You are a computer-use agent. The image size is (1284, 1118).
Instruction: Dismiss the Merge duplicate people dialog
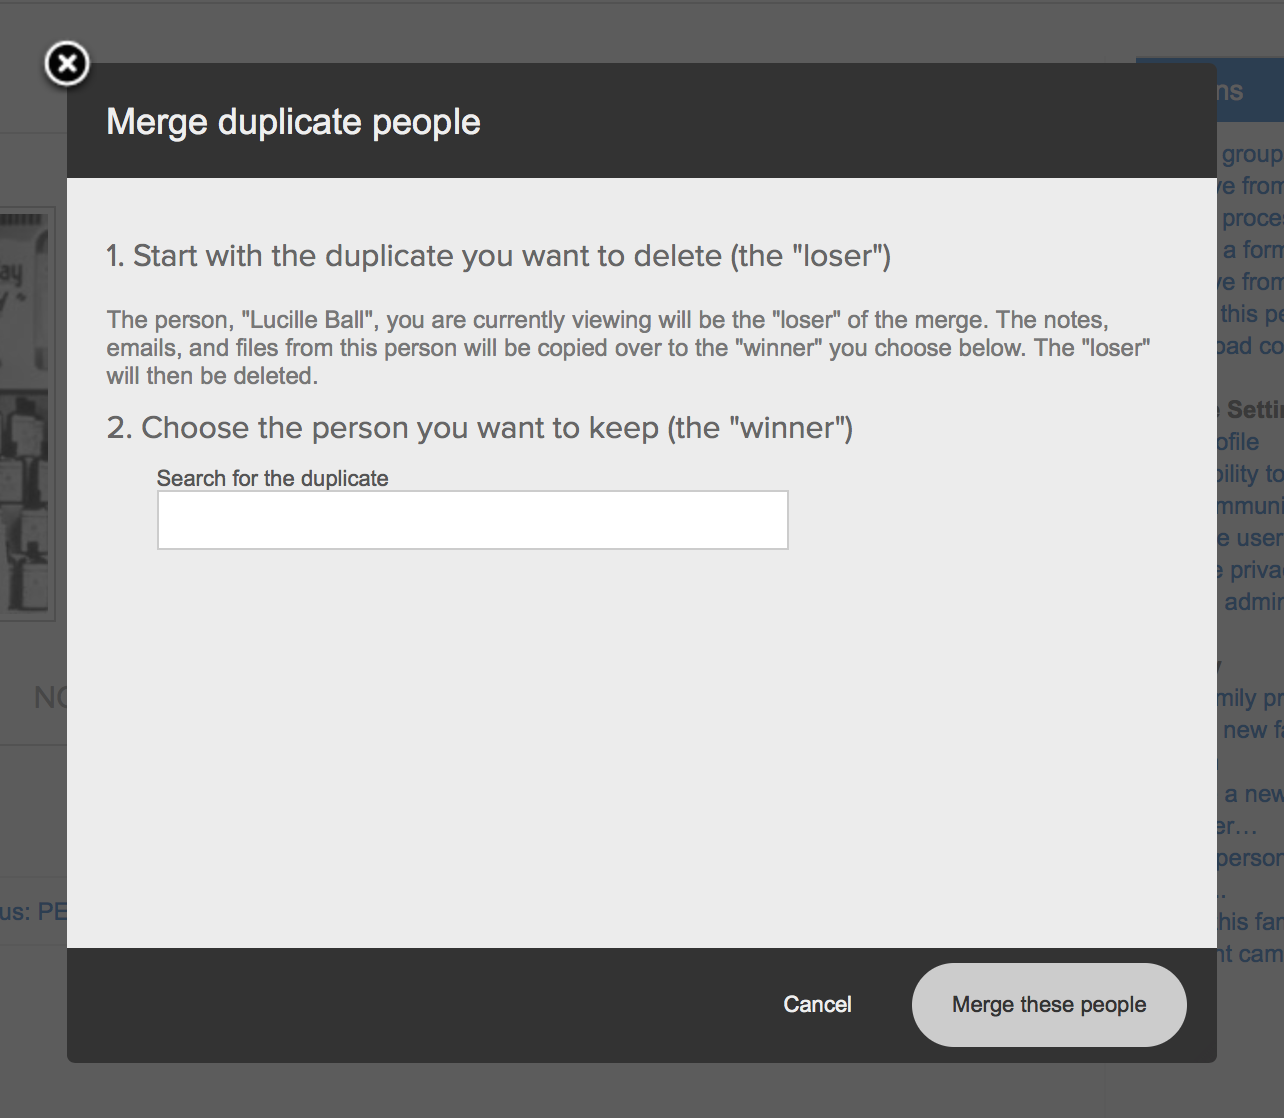tap(66, 63)
